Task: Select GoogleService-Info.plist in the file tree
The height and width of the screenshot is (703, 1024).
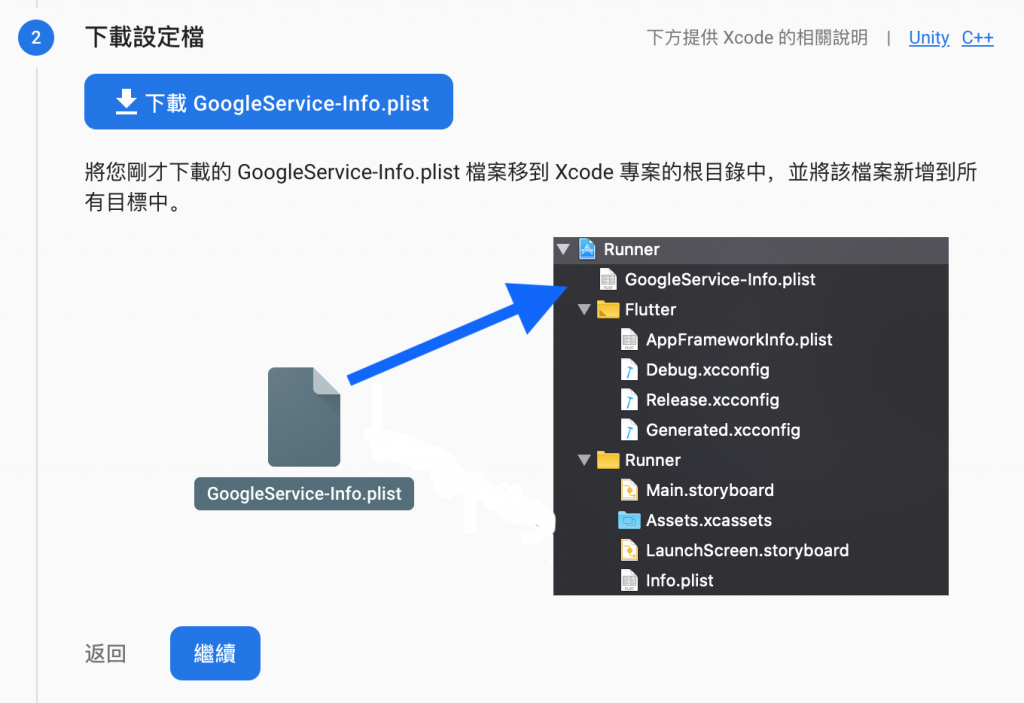Action: point(720,280)
